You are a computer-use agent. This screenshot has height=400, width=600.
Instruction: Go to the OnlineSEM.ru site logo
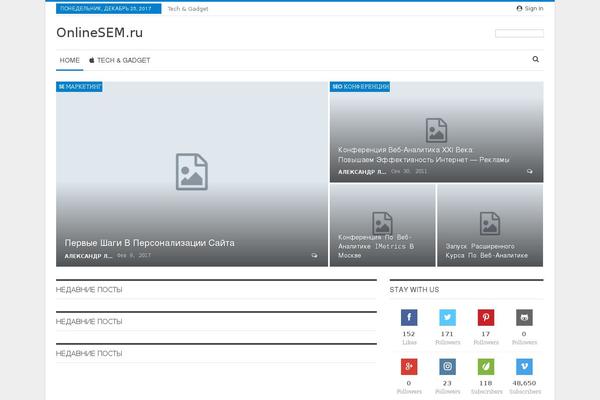click(x=99, y=33)
